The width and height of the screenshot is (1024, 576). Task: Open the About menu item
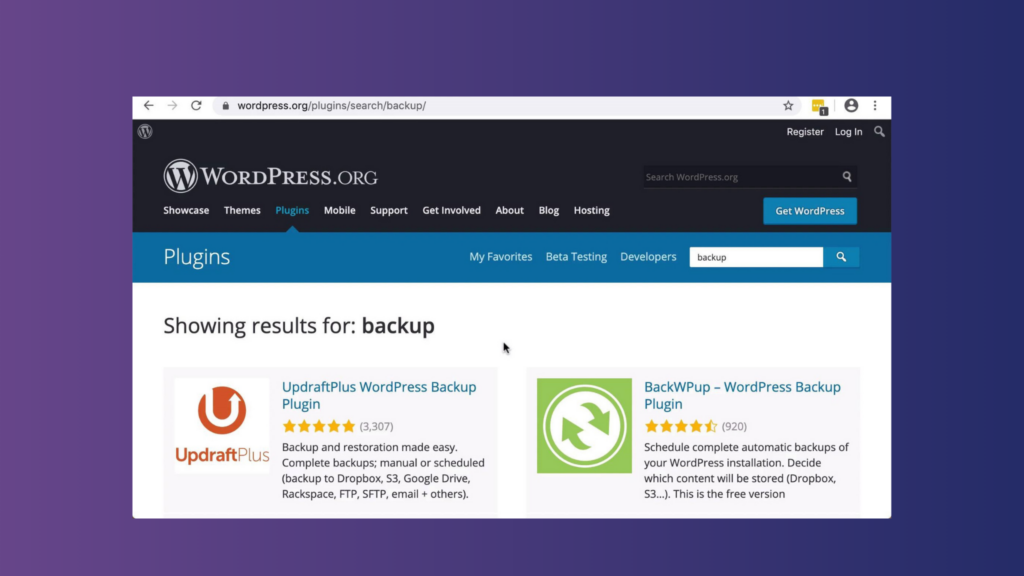(509, 210)
